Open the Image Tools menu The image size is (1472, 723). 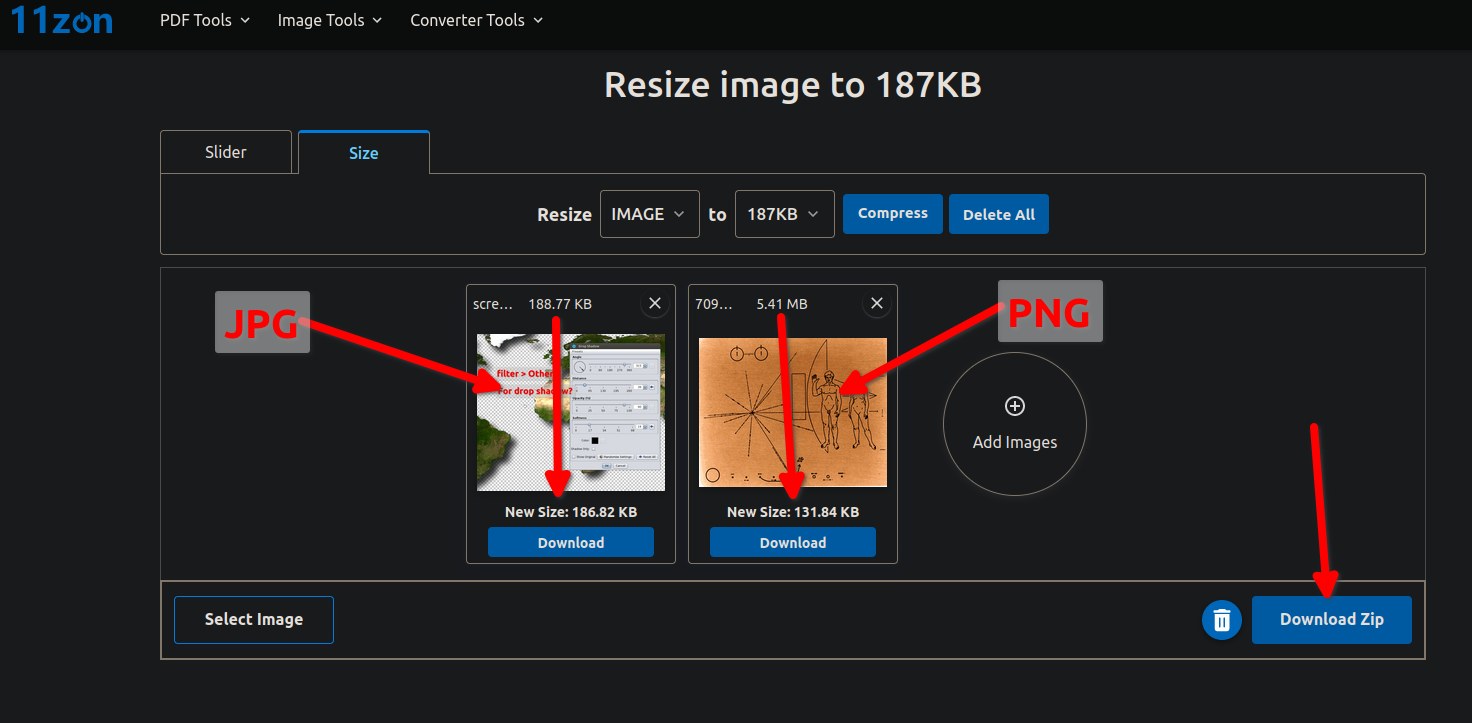click(x=330, y=20)
